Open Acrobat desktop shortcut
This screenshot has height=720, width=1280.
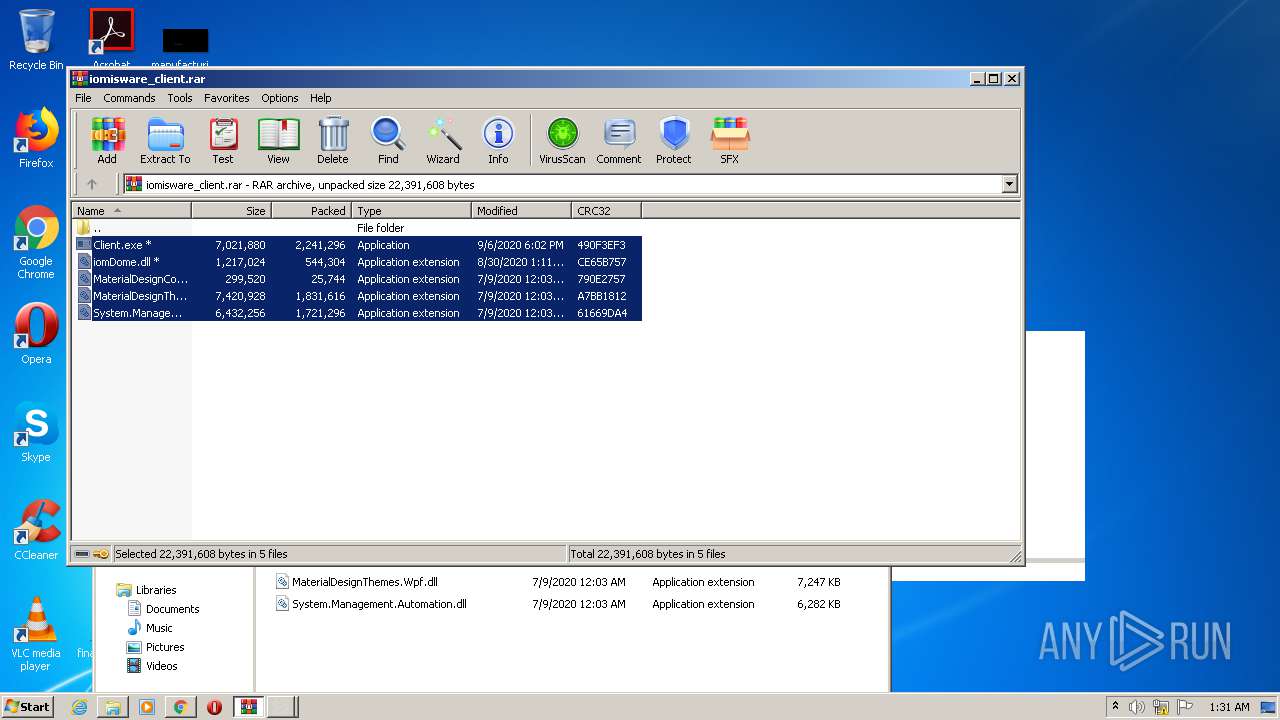coord(111,38)
